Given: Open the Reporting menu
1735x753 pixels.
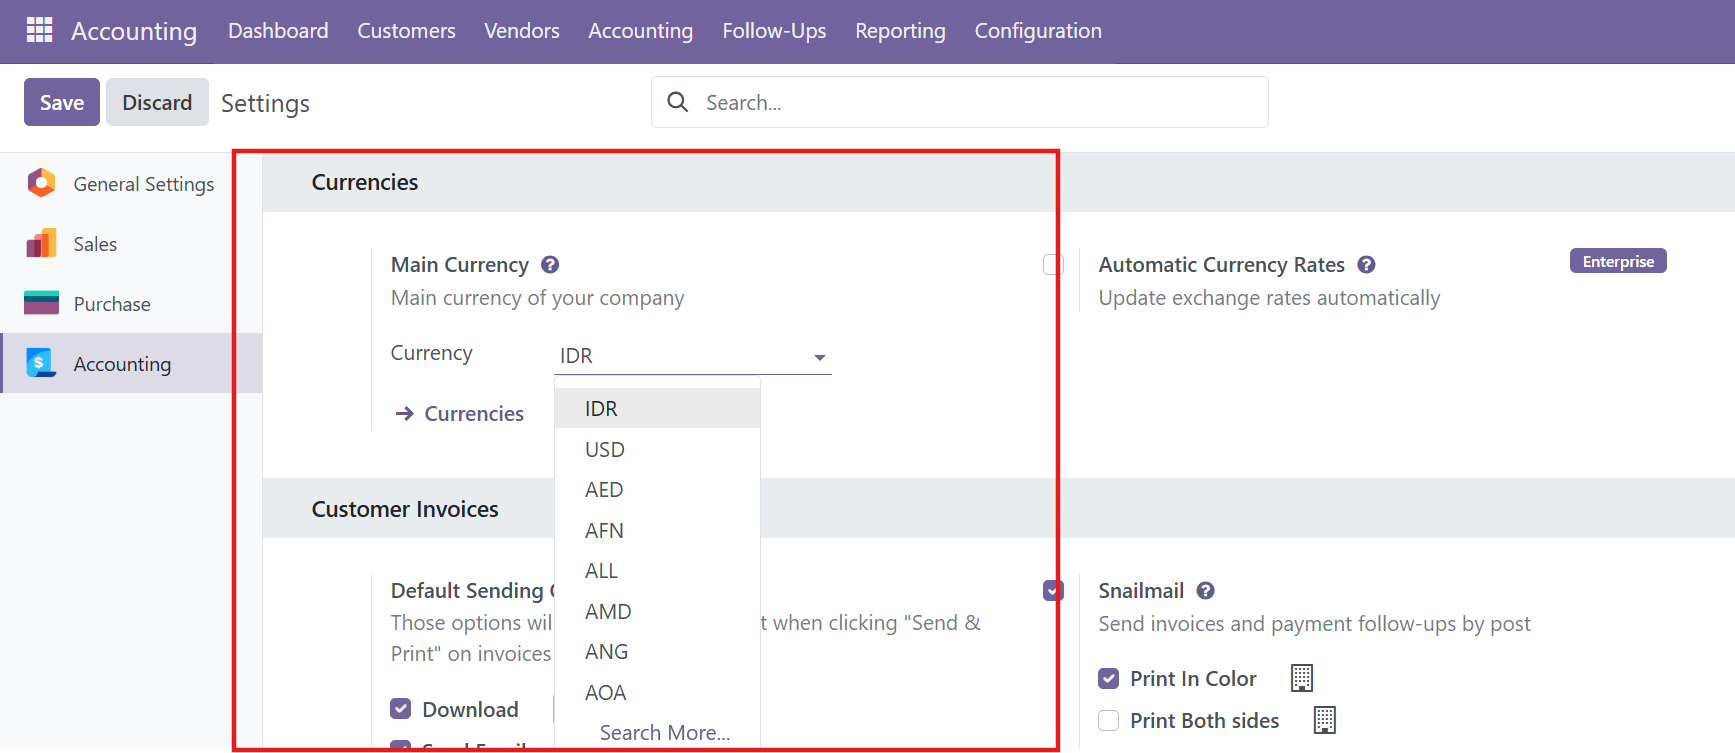Looking at the screenshot, I should pos(900,31).
